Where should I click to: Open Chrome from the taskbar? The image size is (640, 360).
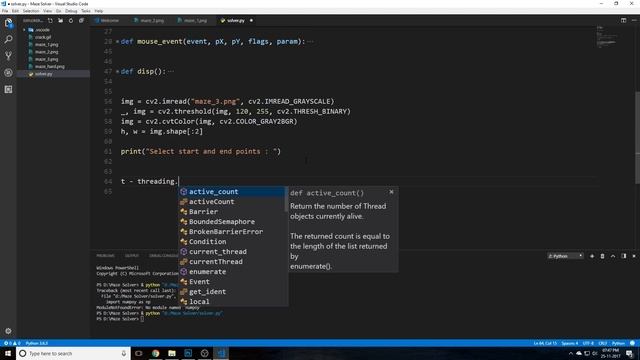(x=156, y=353)
